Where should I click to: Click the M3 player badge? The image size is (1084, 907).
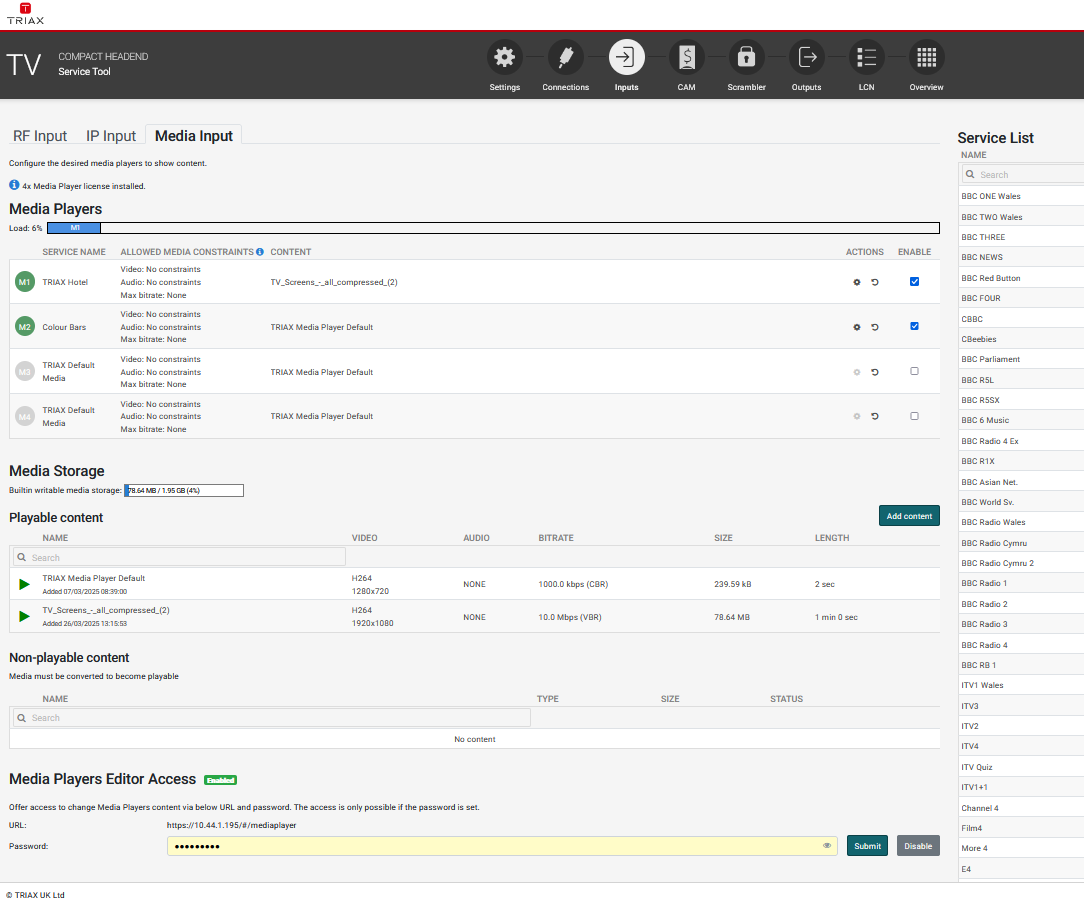point(25,372)
